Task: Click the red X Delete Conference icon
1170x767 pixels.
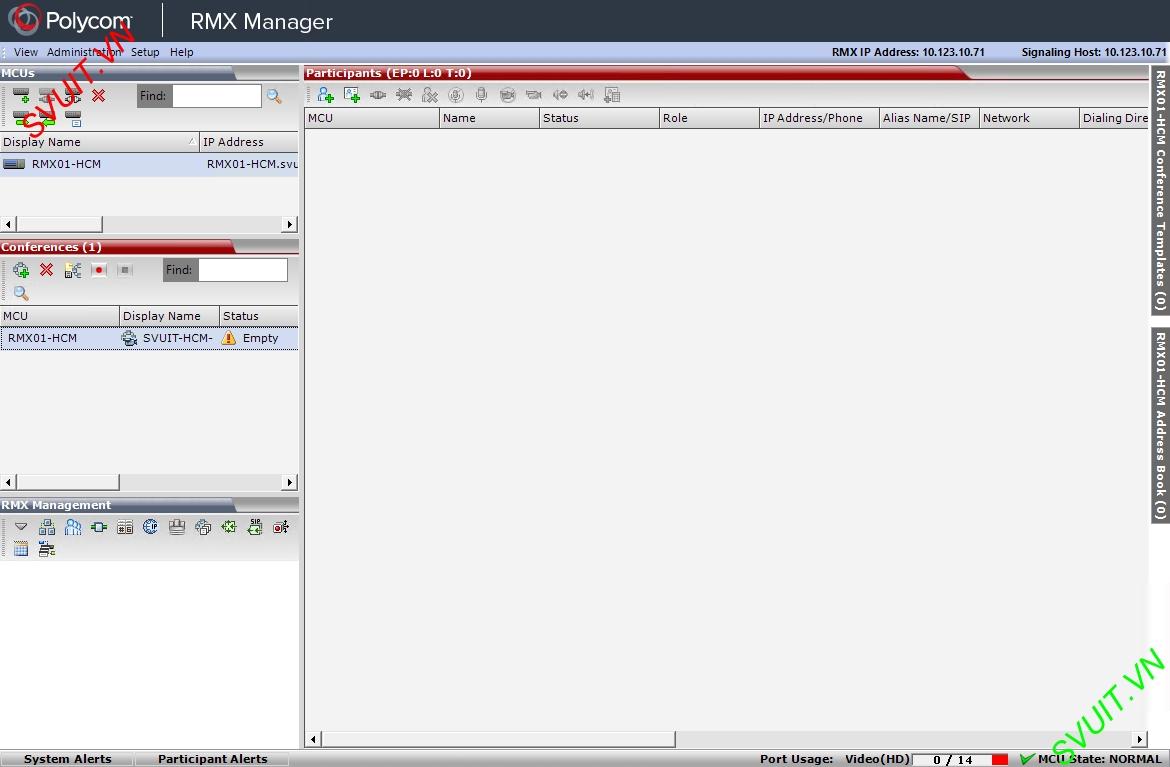Action: [46, 269]
